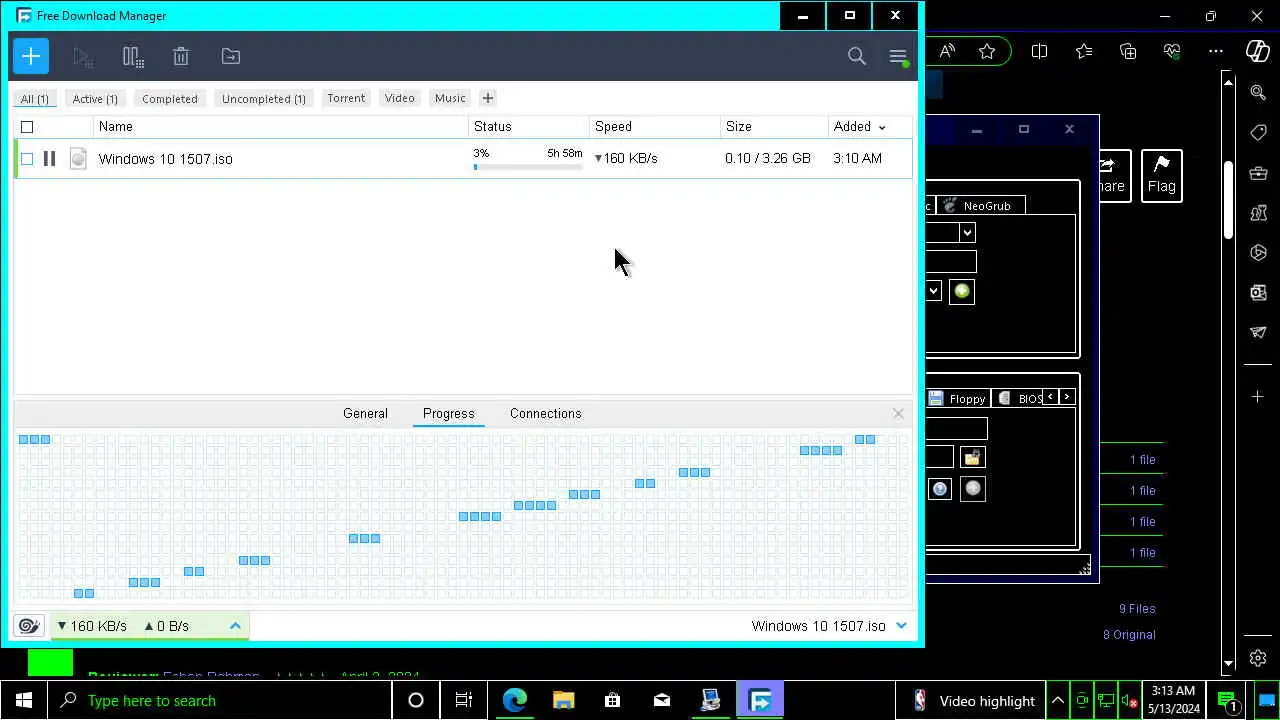Tick the select-all checkbox in header
Screen dimensions: 1280x720
(27, 127)
